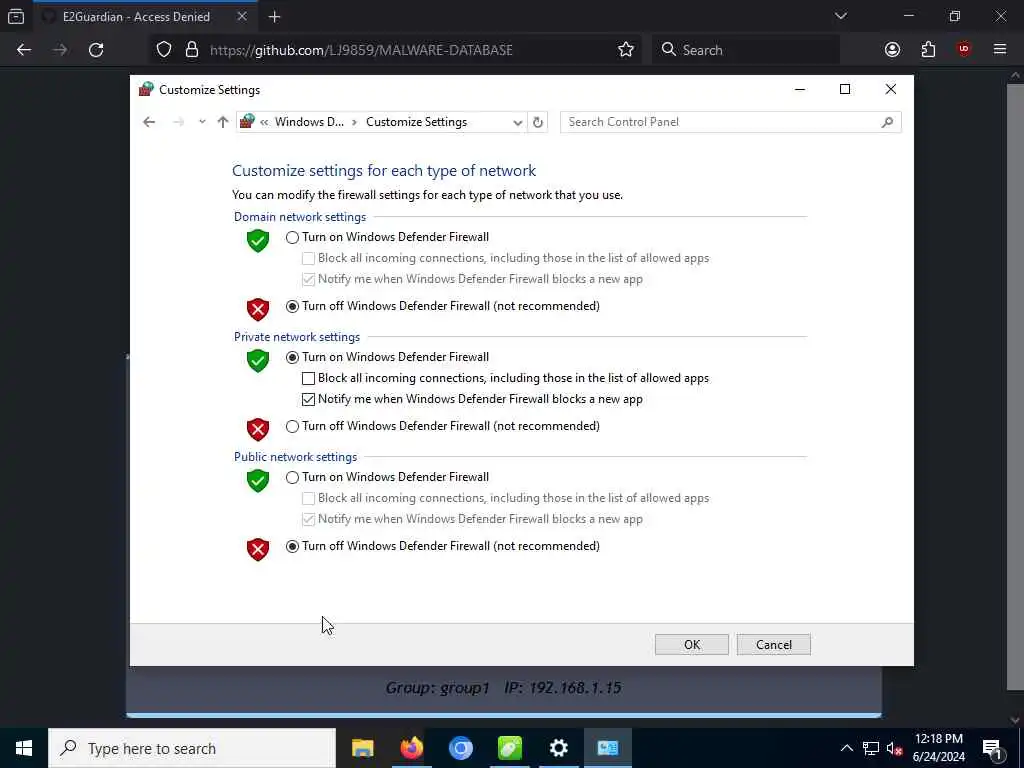Click Private network green shield icon

click(x=258, y=360)
